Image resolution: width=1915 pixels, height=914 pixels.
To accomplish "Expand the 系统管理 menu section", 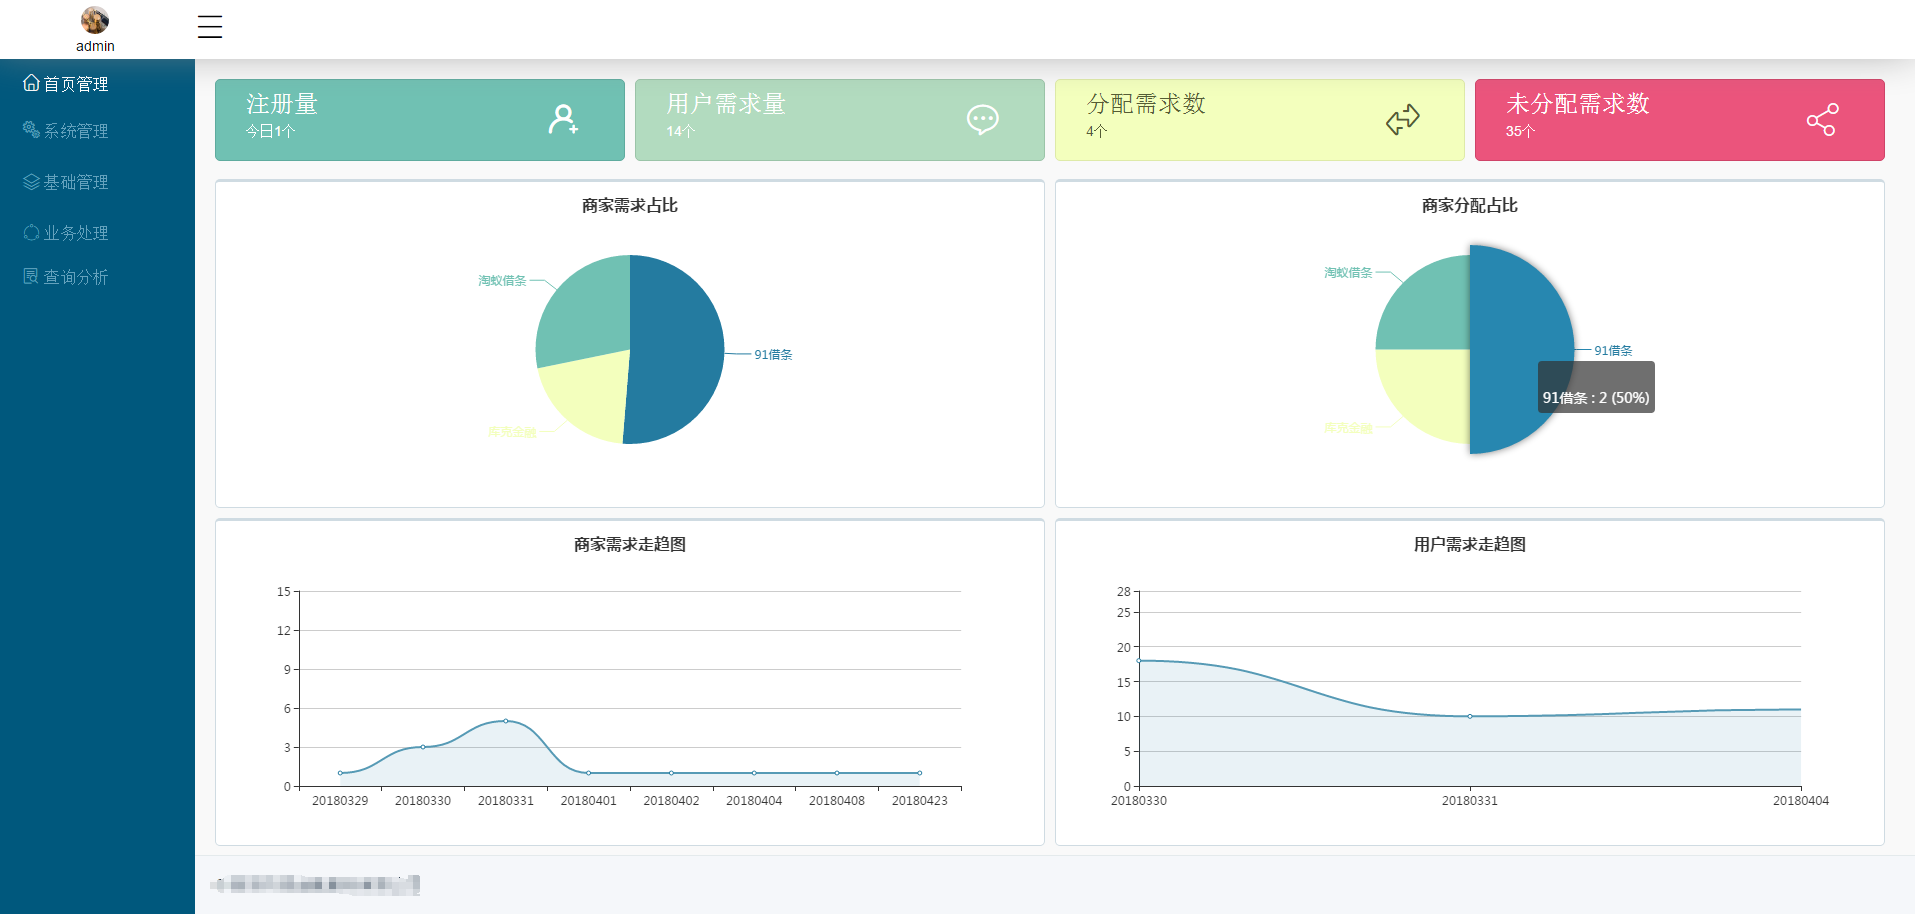I will point(75,130).
